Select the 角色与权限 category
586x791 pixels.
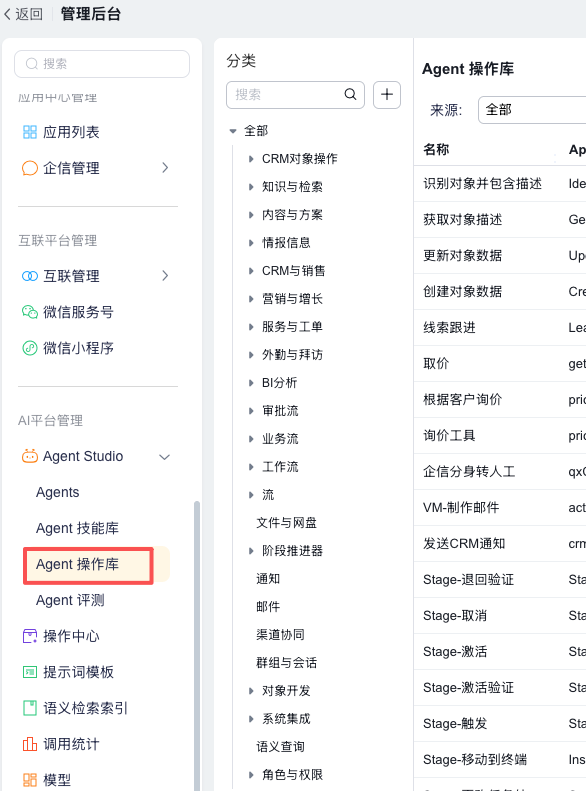[x=292, y=775]
